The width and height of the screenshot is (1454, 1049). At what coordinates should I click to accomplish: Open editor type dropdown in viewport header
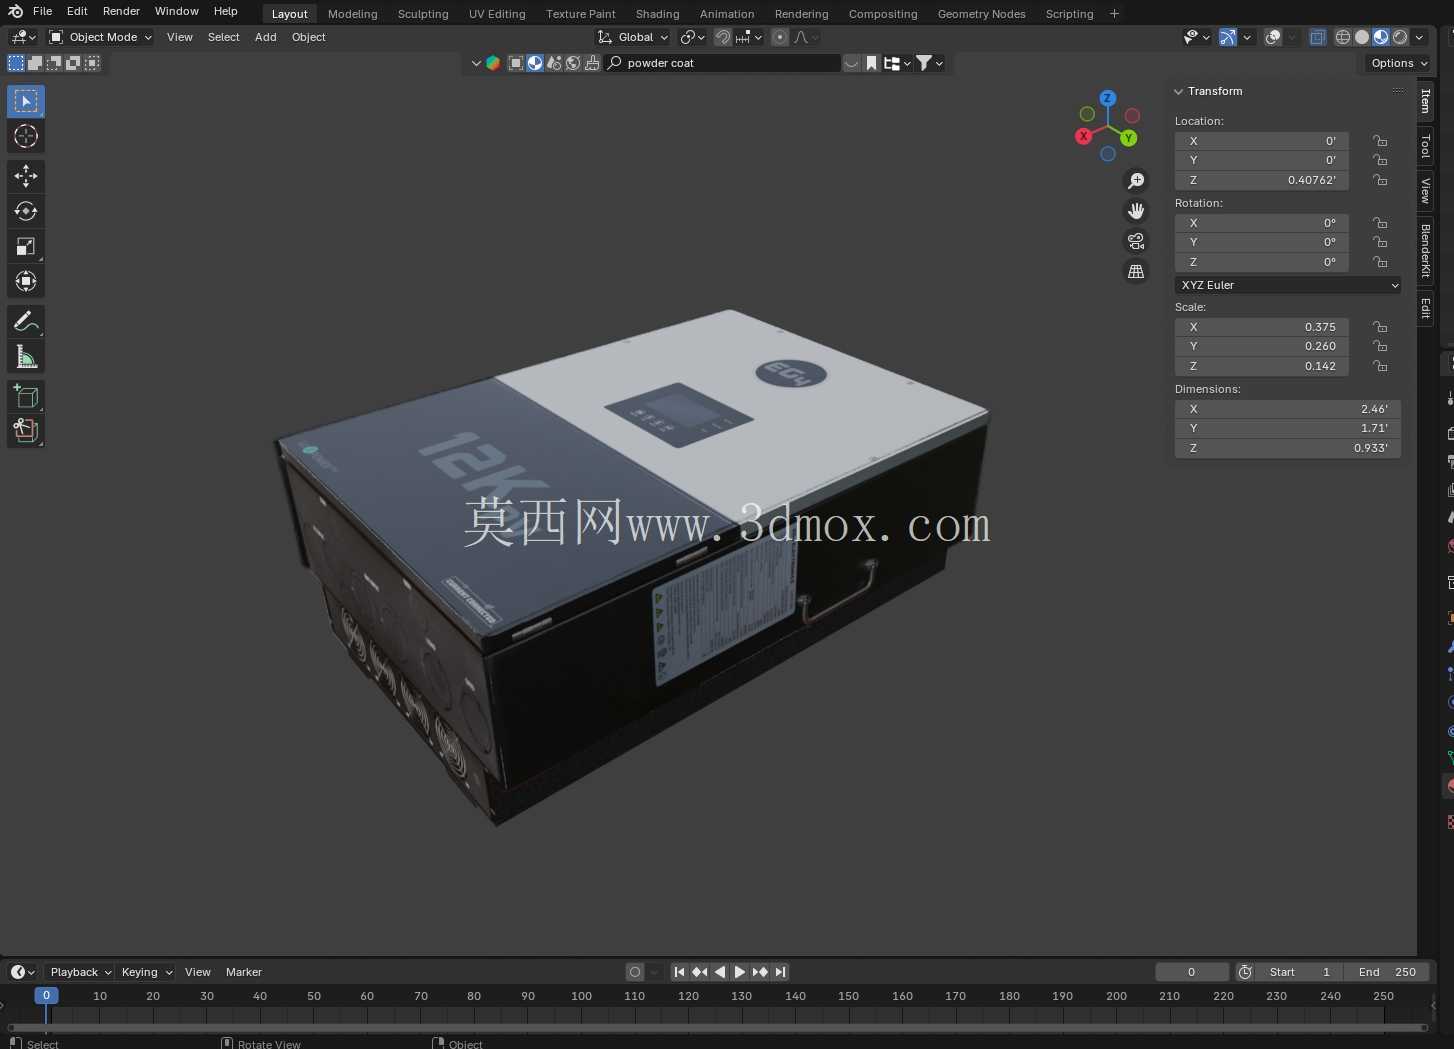tap(22, 37)
